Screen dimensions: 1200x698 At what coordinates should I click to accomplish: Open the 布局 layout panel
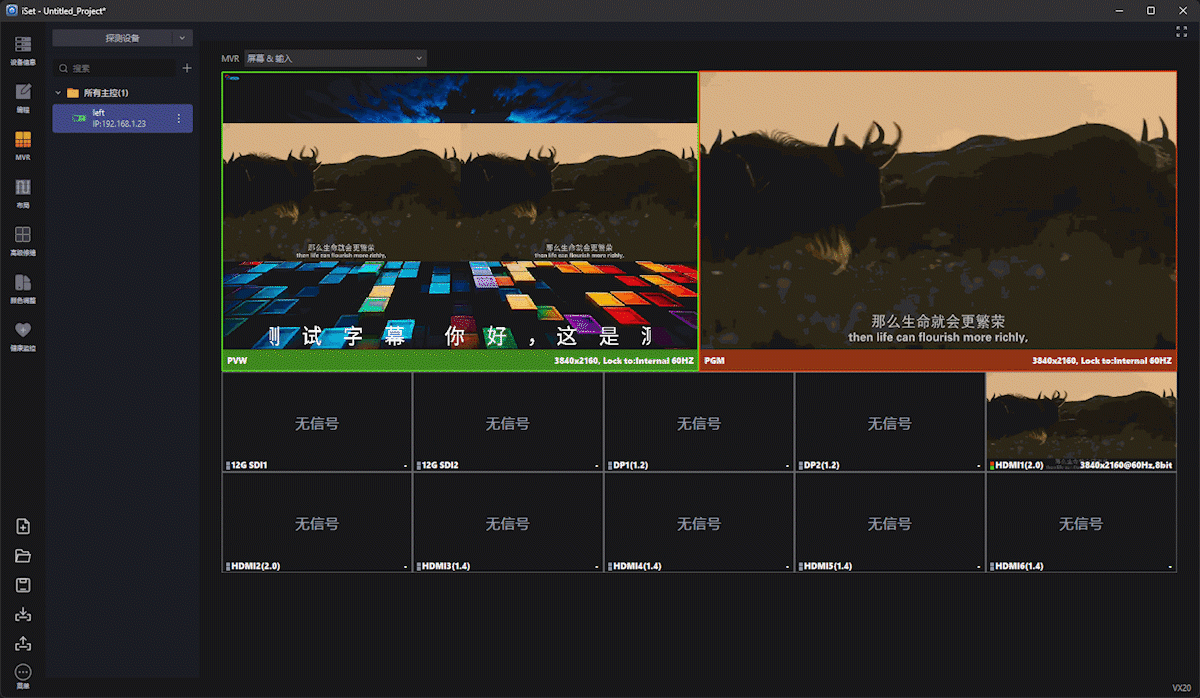(x=22, y=191)
